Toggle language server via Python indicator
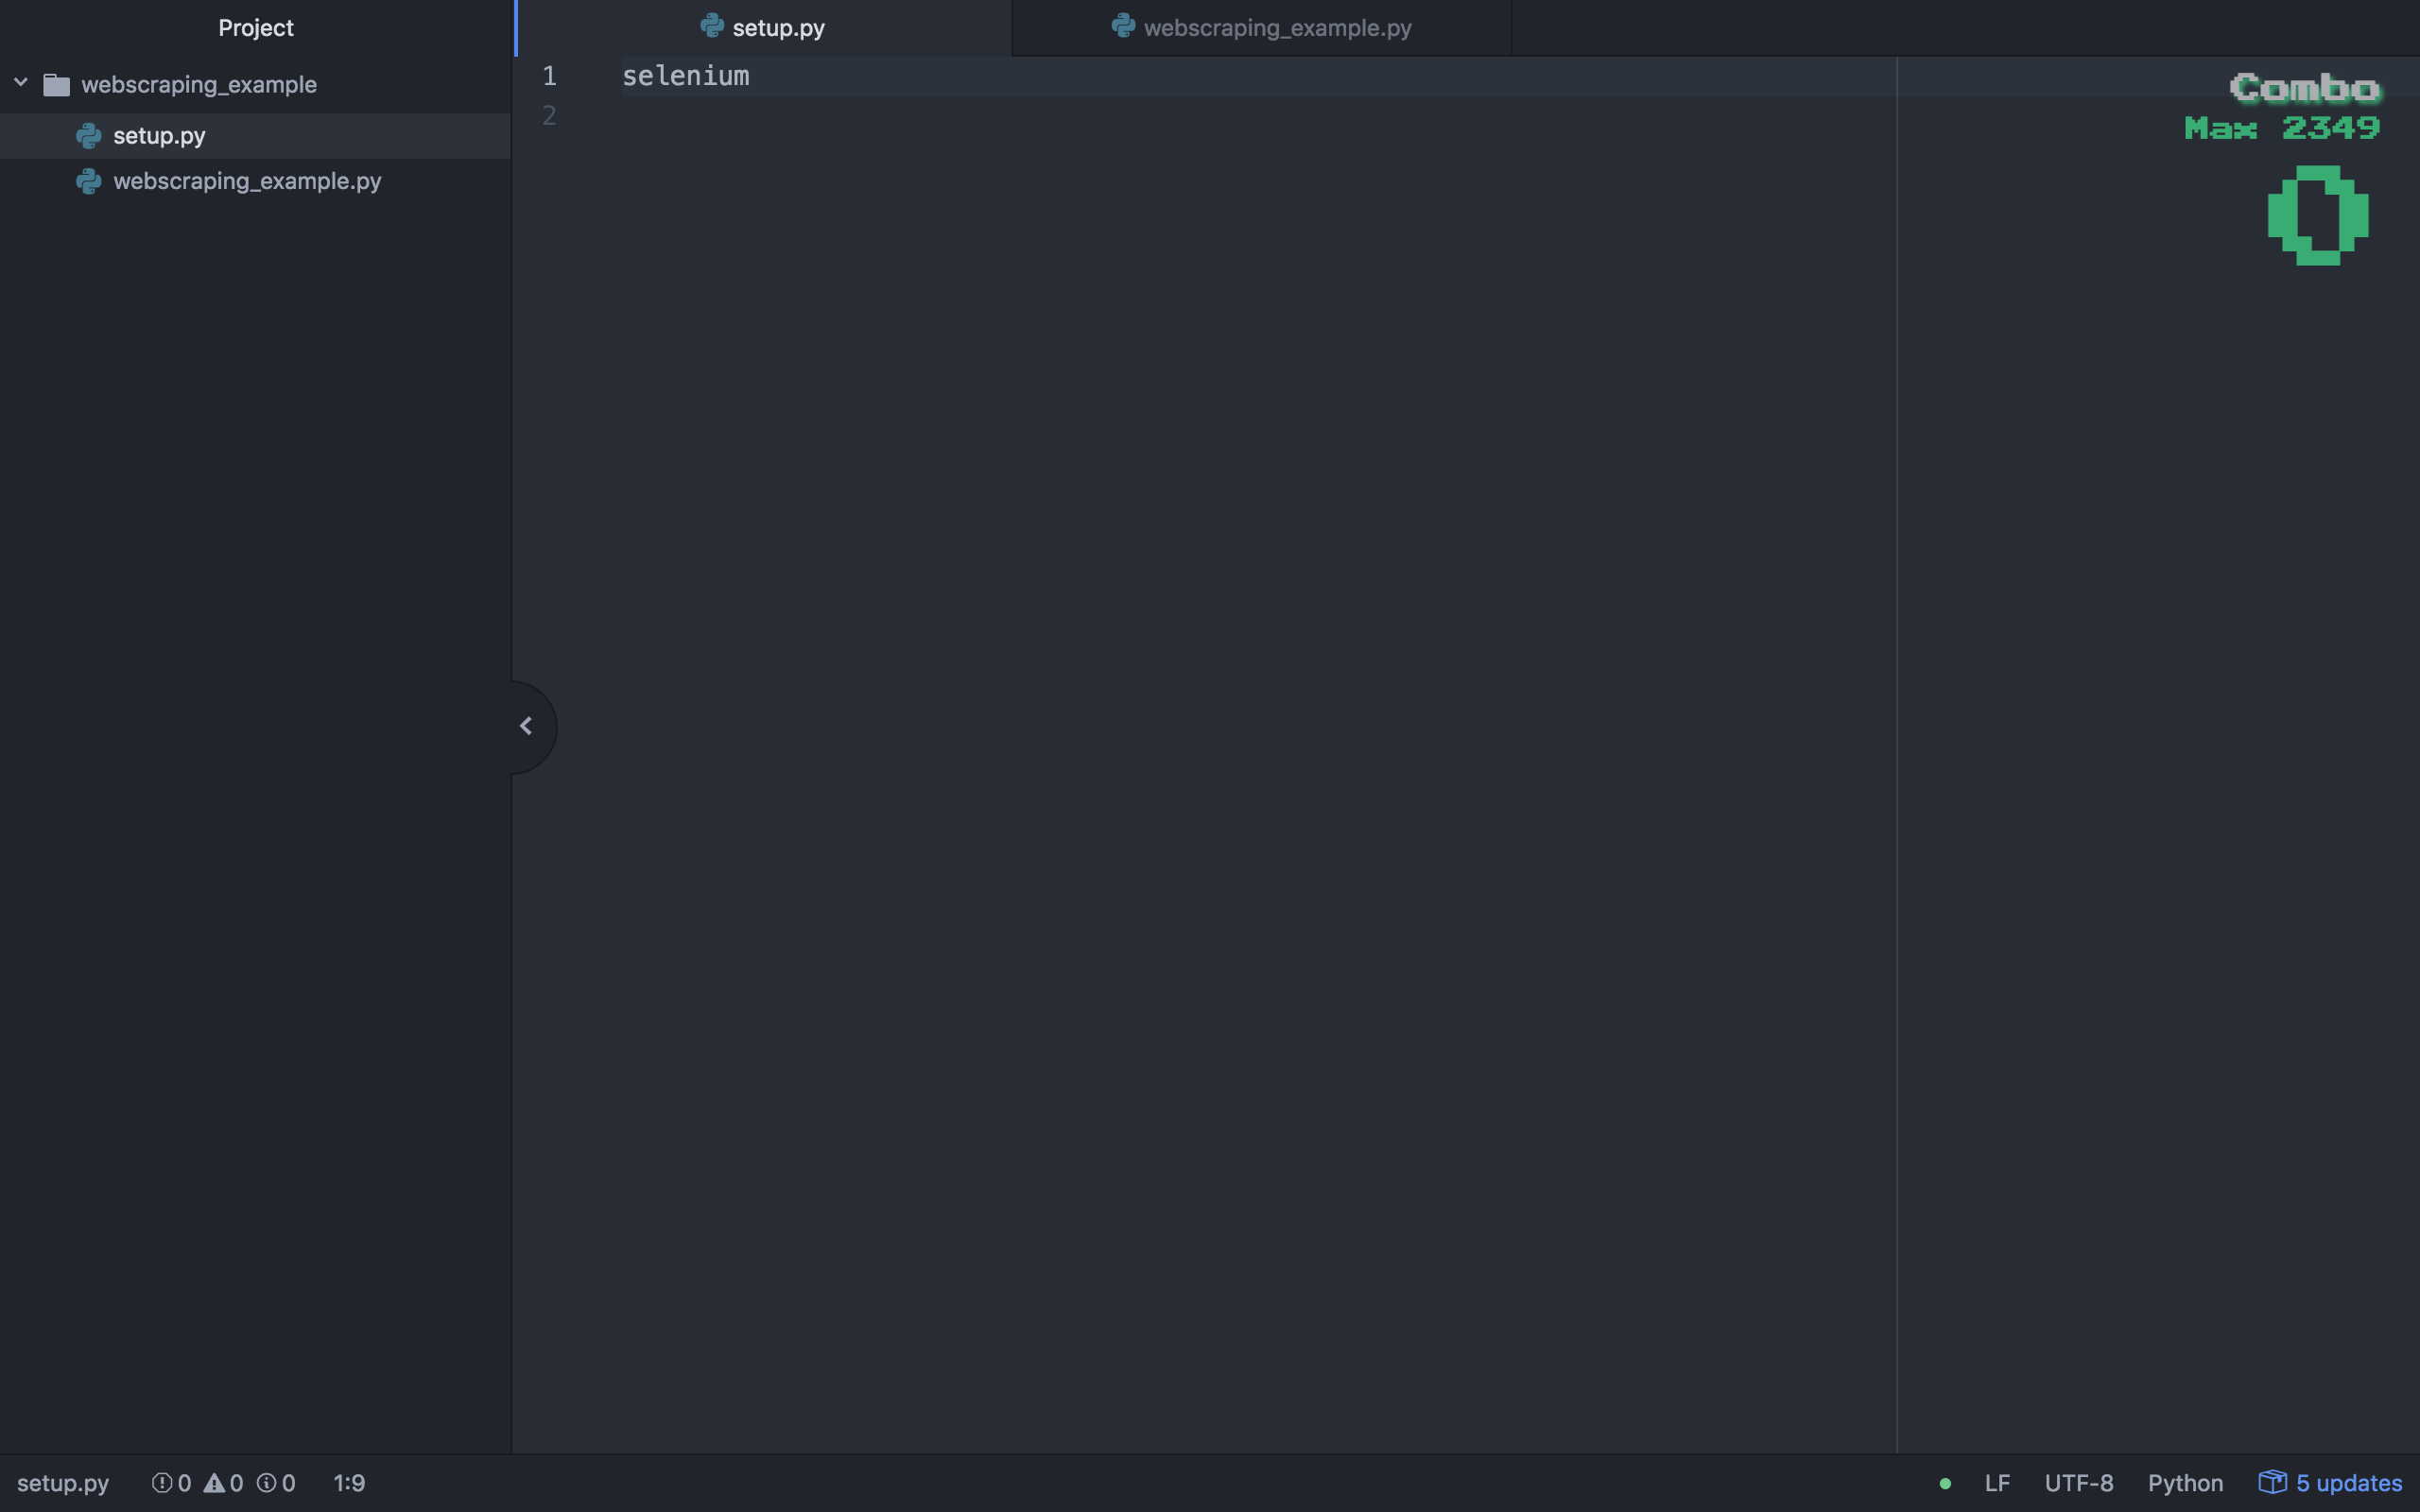The width and height of the screenshot is (2420, 1512). pos(2186,1483)
